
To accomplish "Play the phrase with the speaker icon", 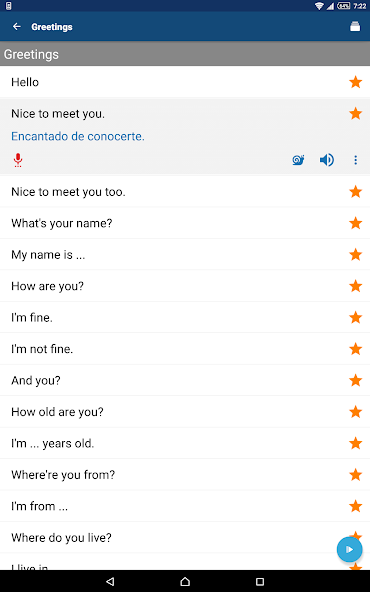I will coord(327,160).
